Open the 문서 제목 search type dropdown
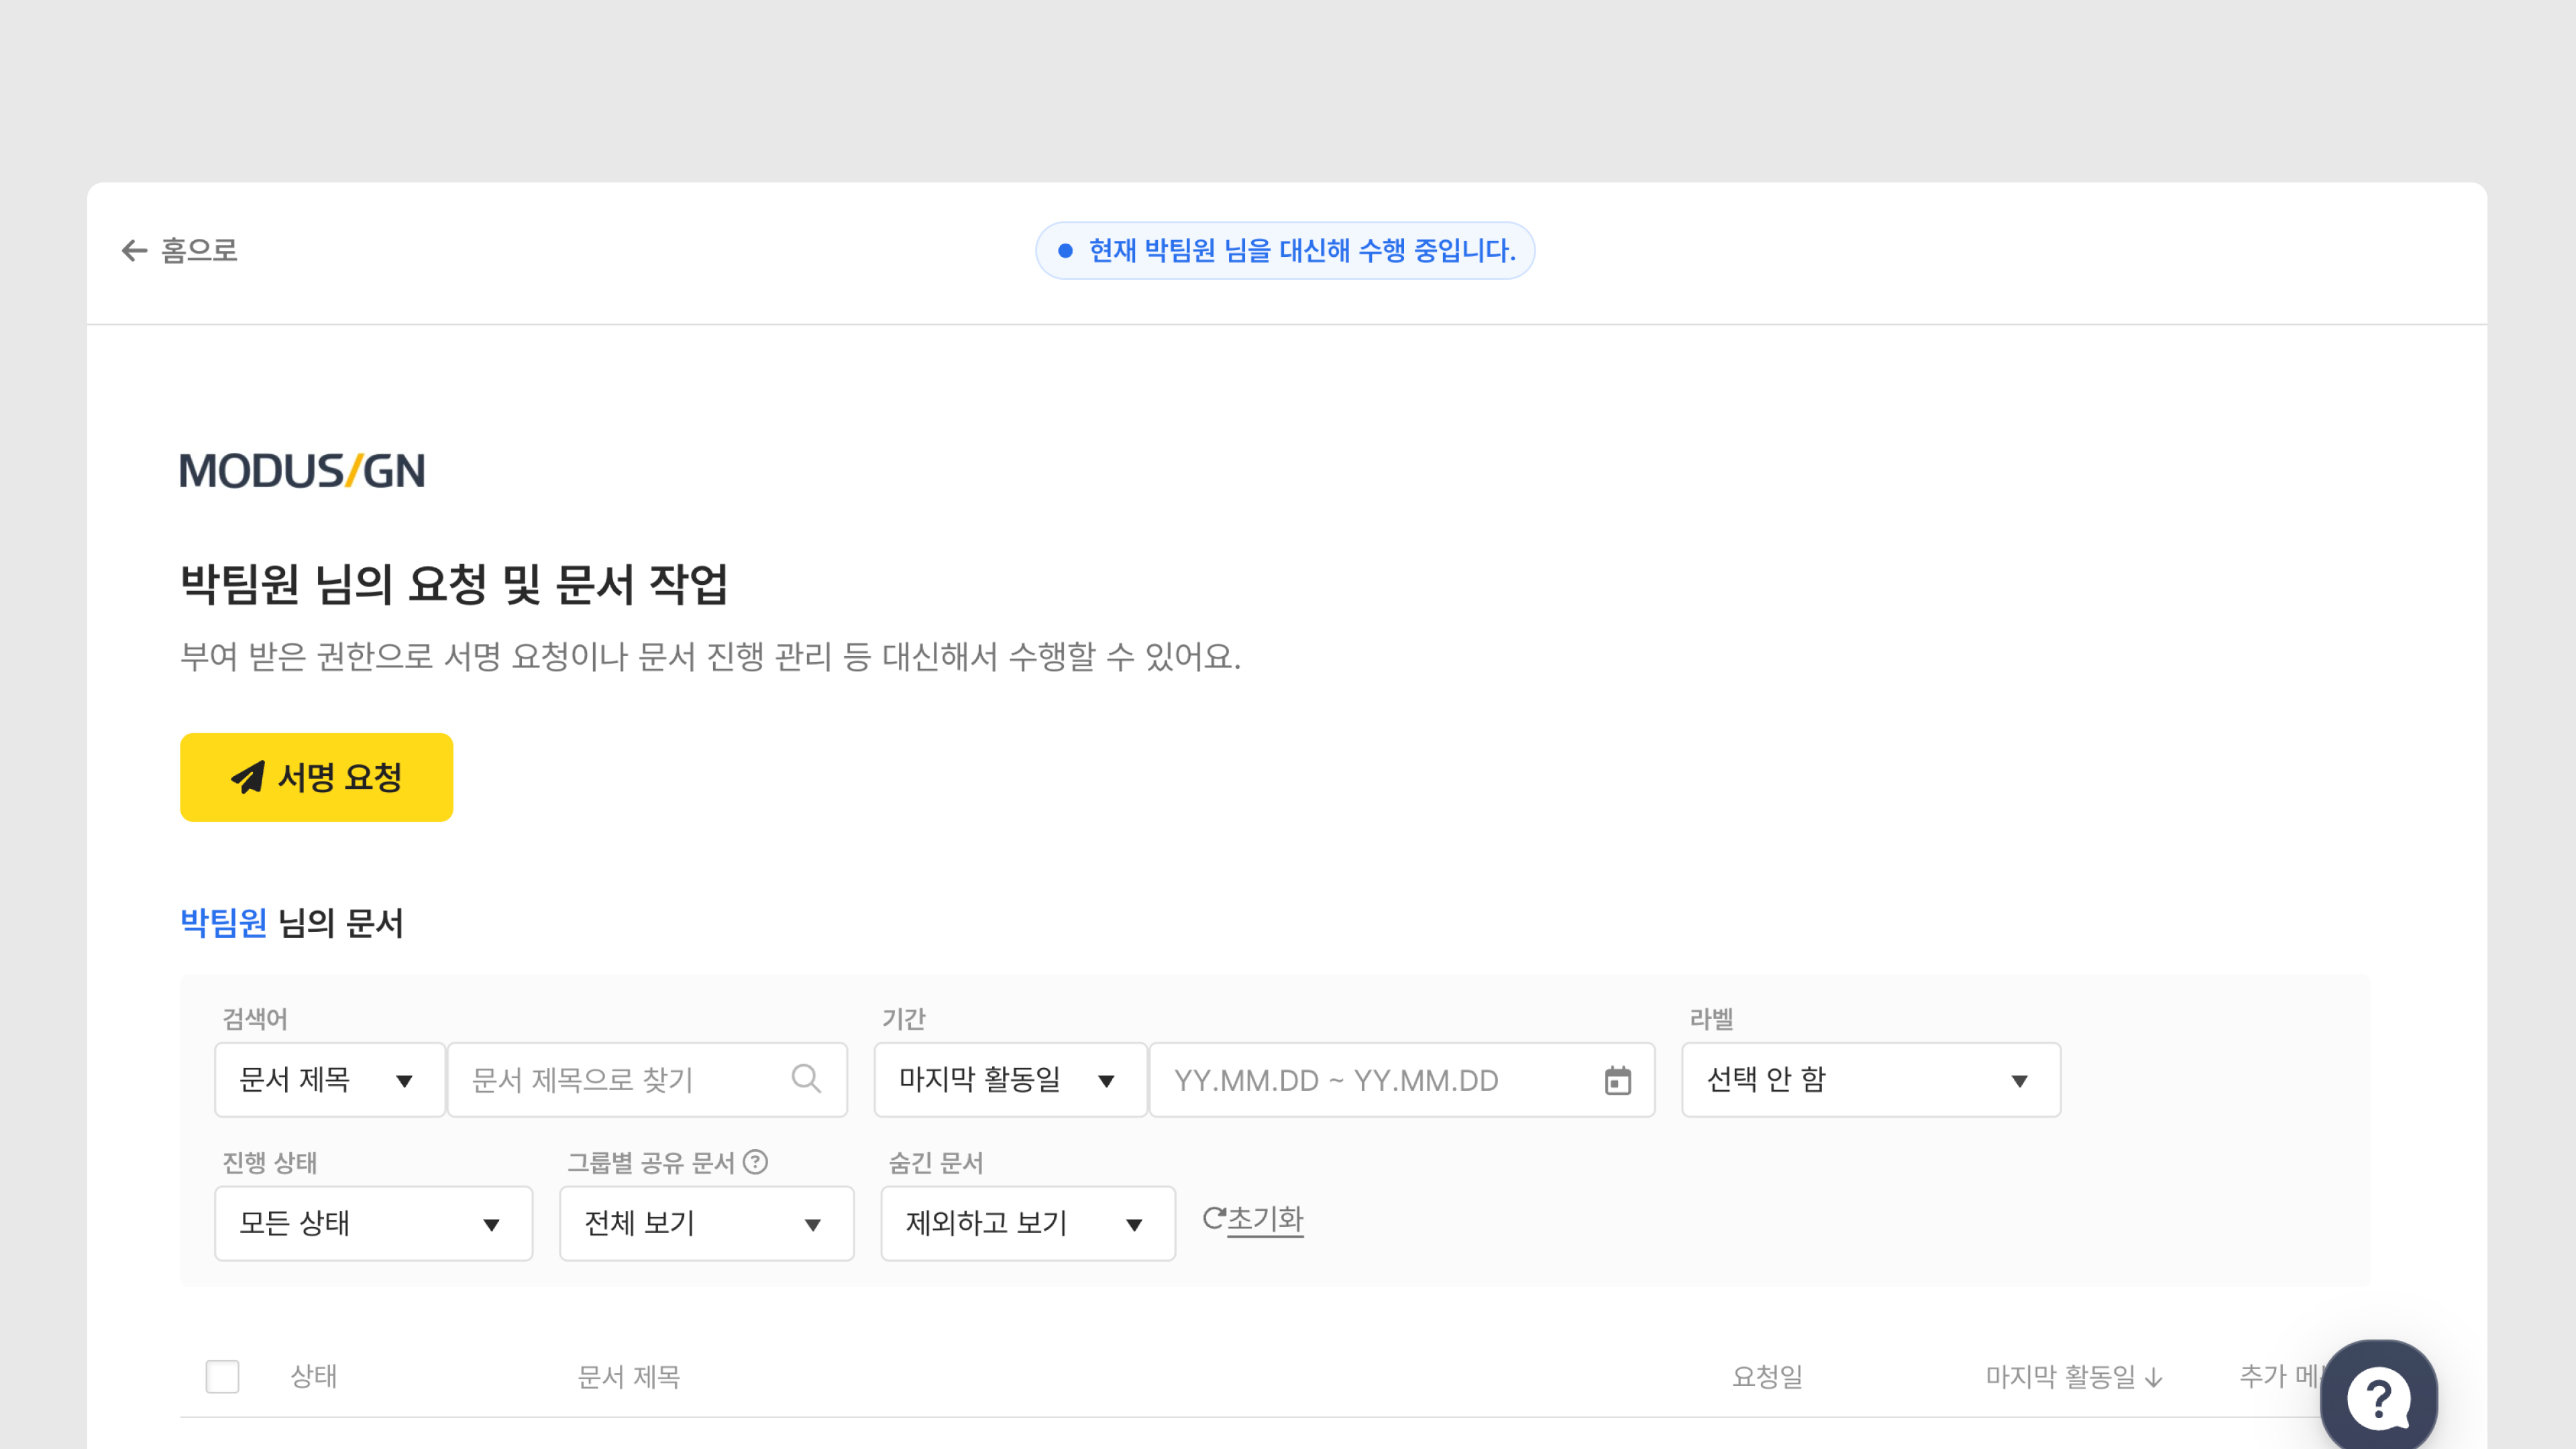The width and height of the screenshot is (2576, 1449). (x=329, y=1079)
